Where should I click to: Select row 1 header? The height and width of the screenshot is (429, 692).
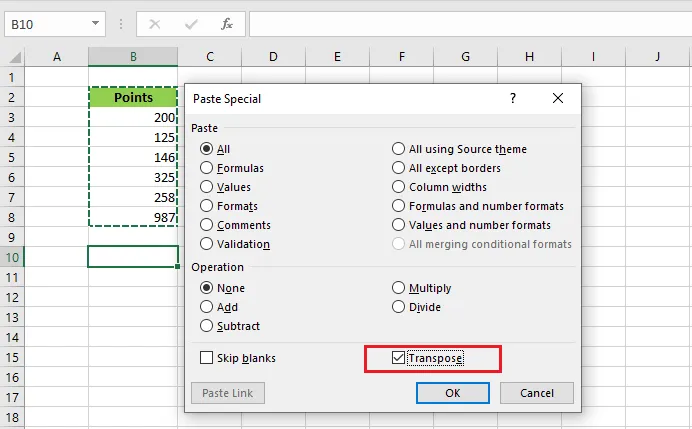coord(12,77)
